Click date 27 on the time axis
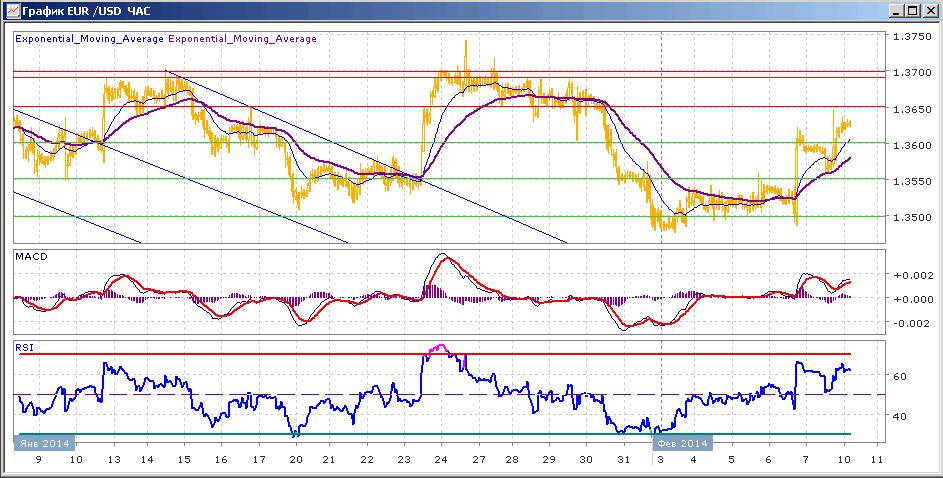 (479, 459)
